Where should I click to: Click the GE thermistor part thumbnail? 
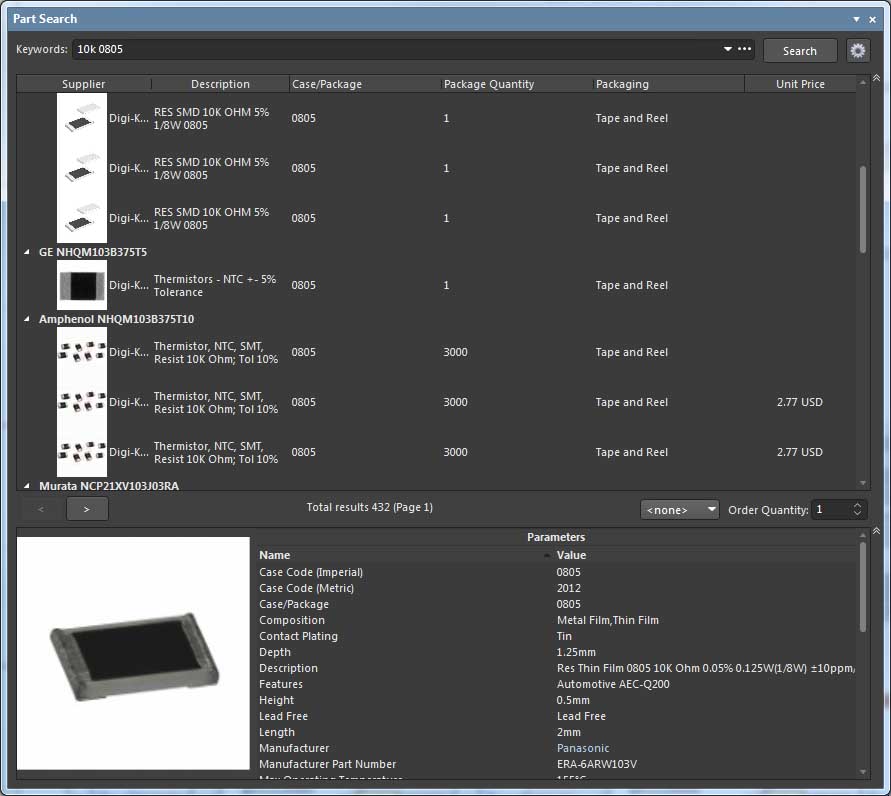81,286
